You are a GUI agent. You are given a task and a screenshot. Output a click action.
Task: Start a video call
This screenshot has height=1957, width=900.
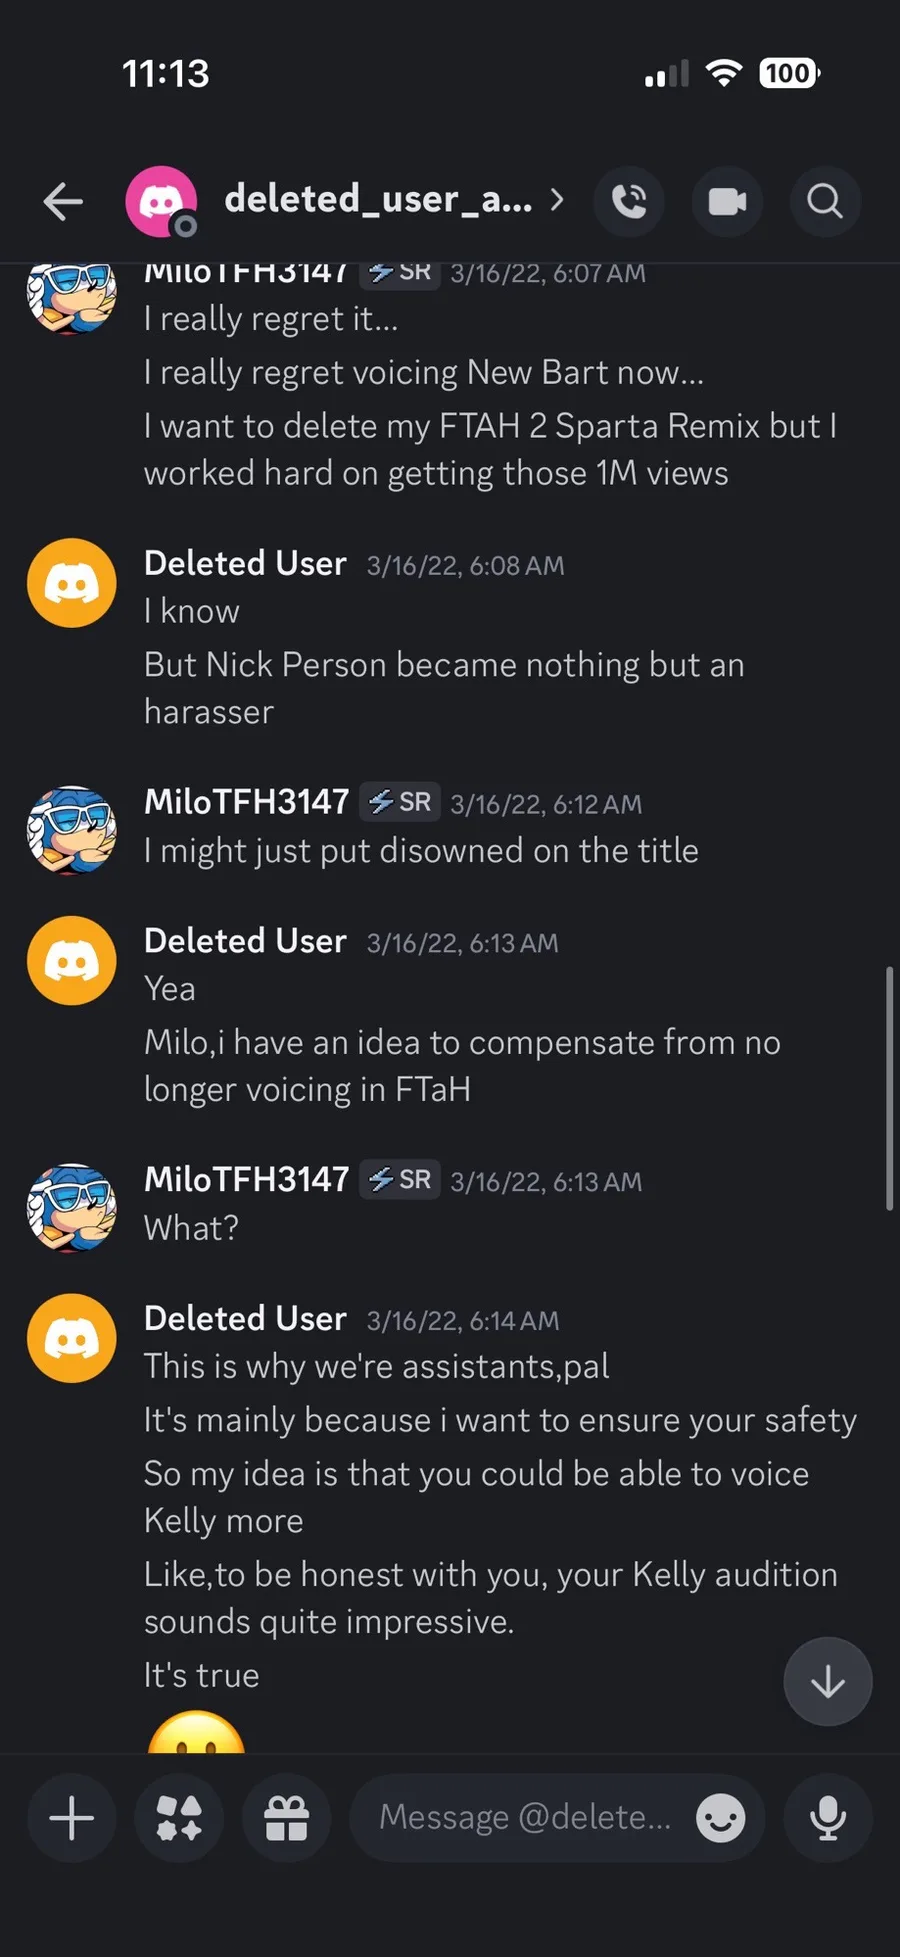[727, 201]
